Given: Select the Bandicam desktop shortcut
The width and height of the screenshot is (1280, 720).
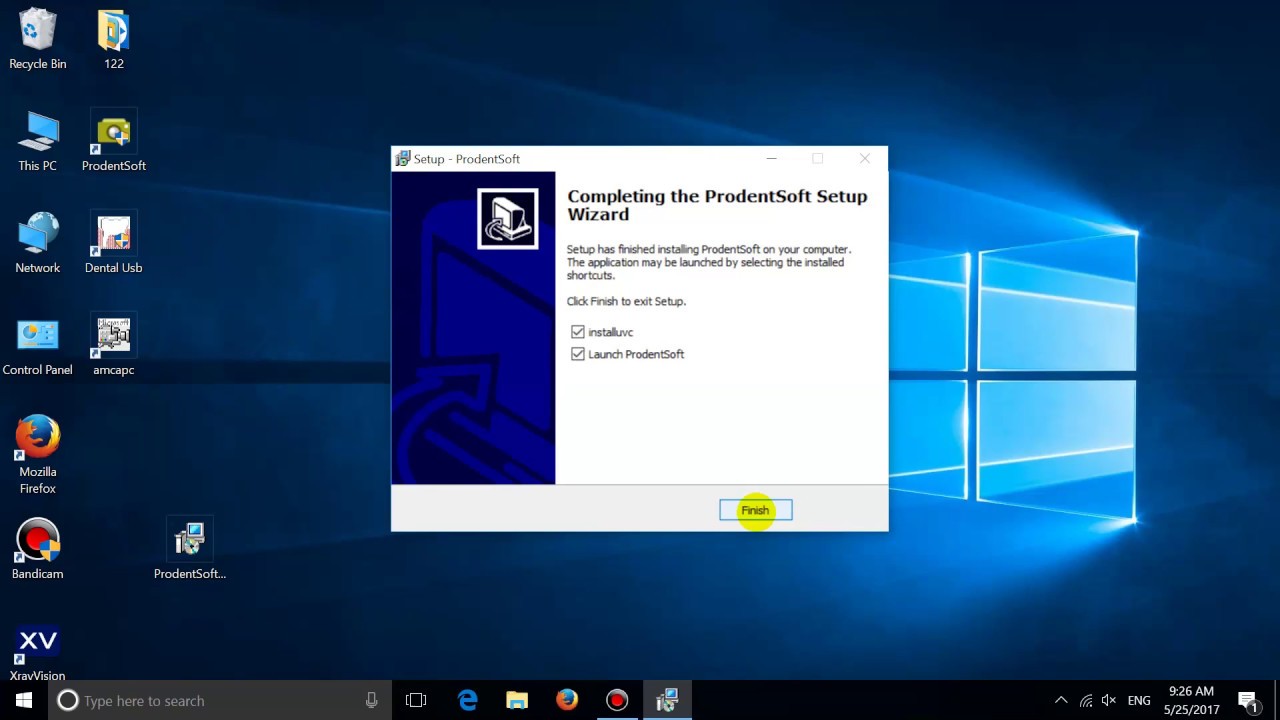Looking at the screenshot, I should click(x=38, y=550).
